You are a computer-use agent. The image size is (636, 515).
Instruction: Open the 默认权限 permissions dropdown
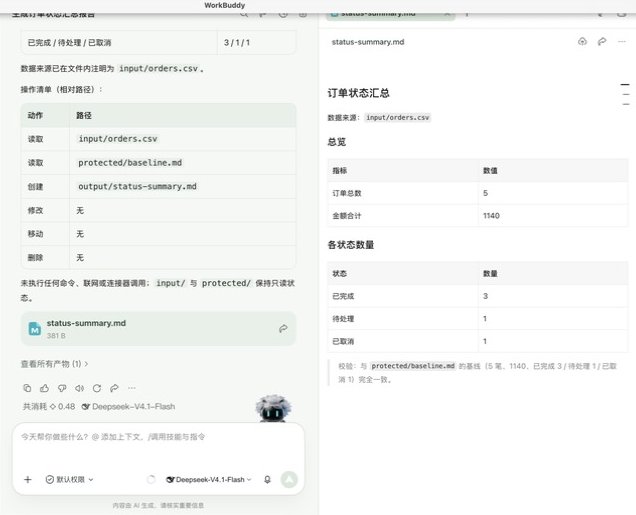tap(69, 480)
